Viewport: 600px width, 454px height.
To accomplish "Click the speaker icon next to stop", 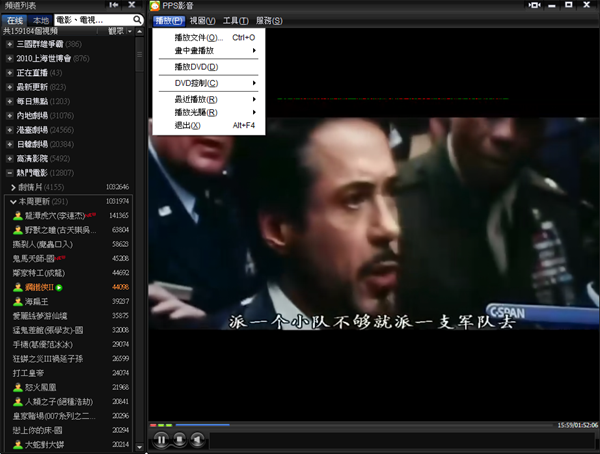I will [x=197, y=439].
